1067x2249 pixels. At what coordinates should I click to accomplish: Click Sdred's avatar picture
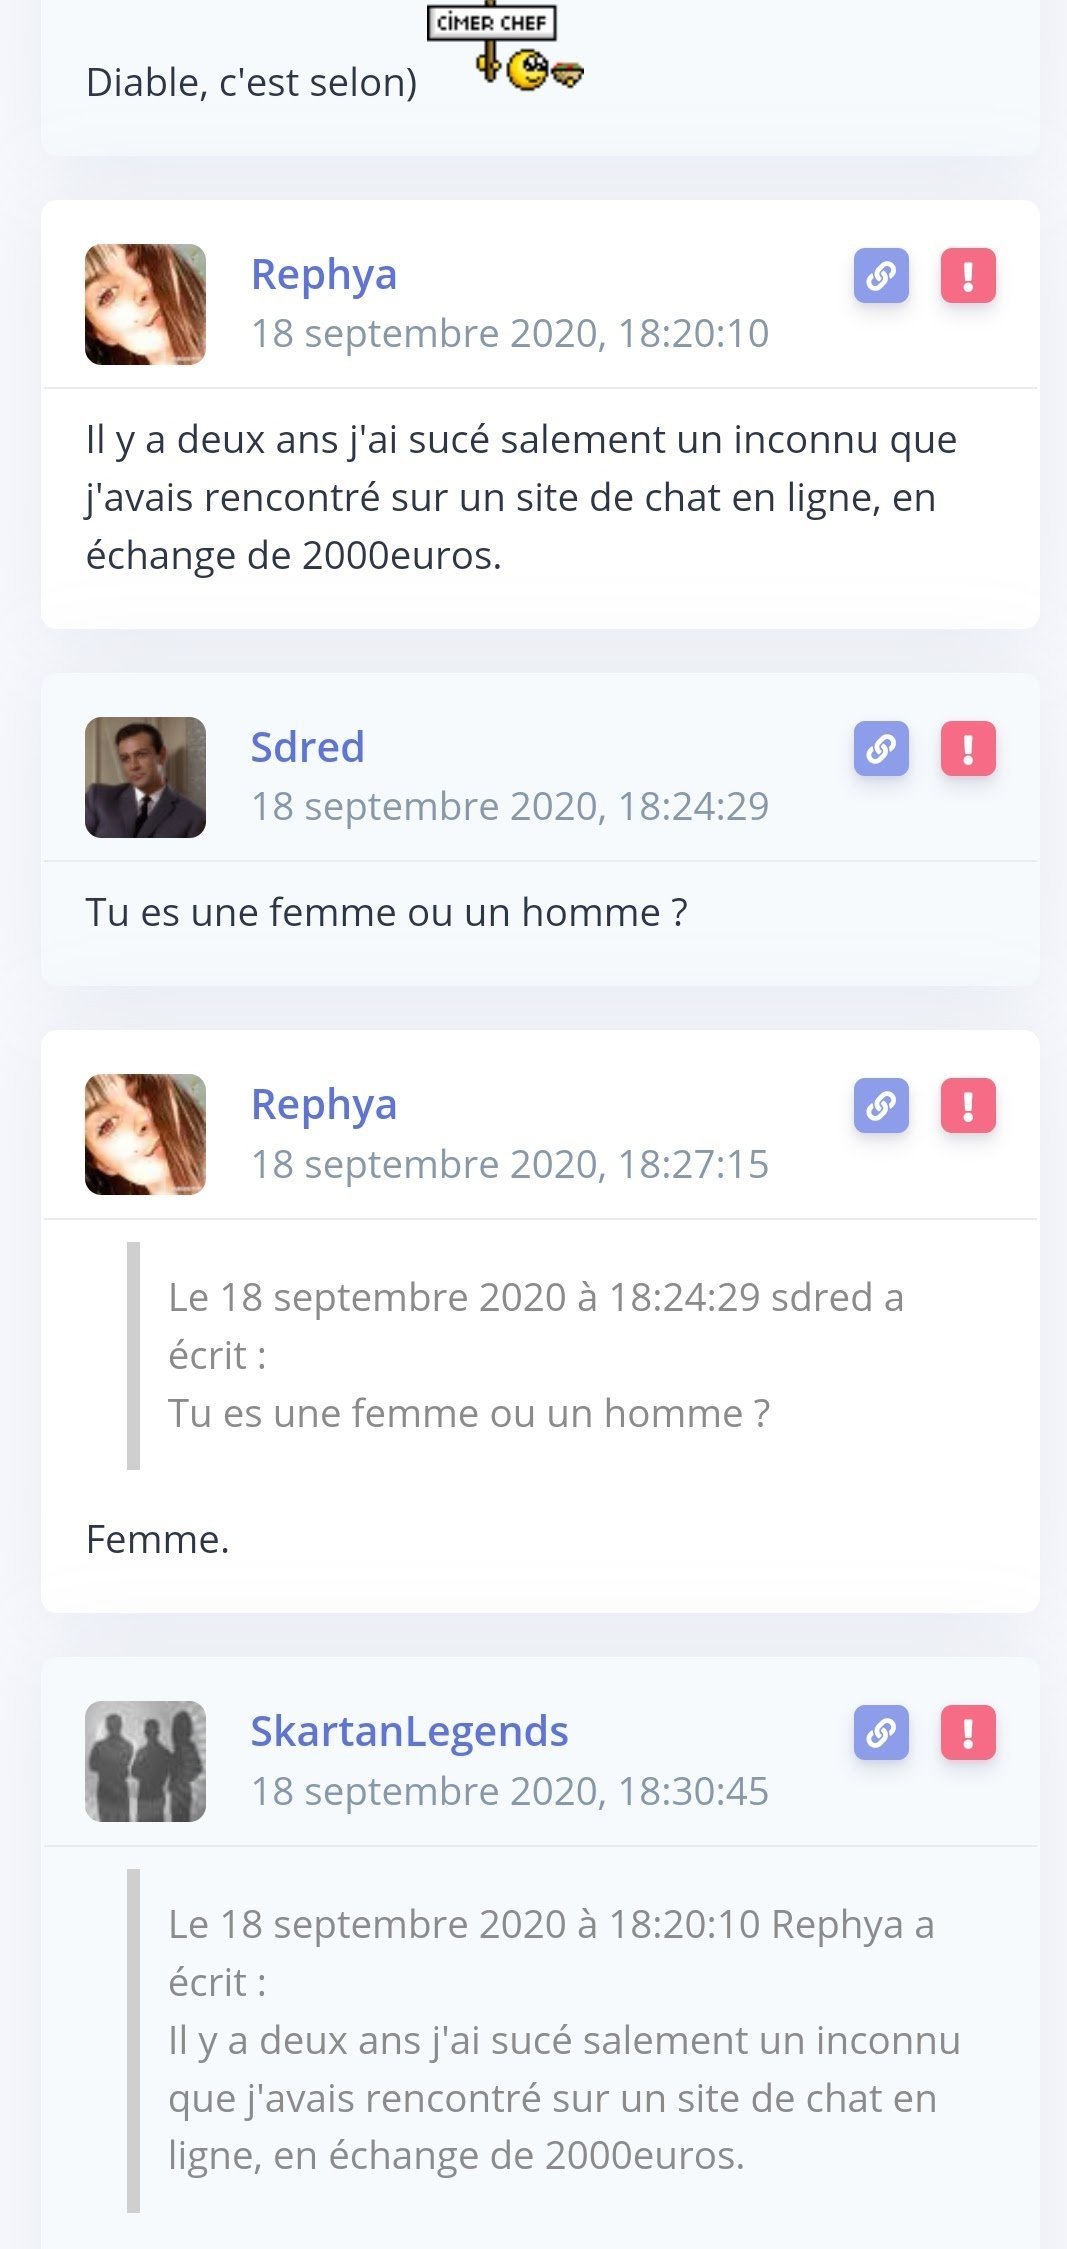[145, 777]
